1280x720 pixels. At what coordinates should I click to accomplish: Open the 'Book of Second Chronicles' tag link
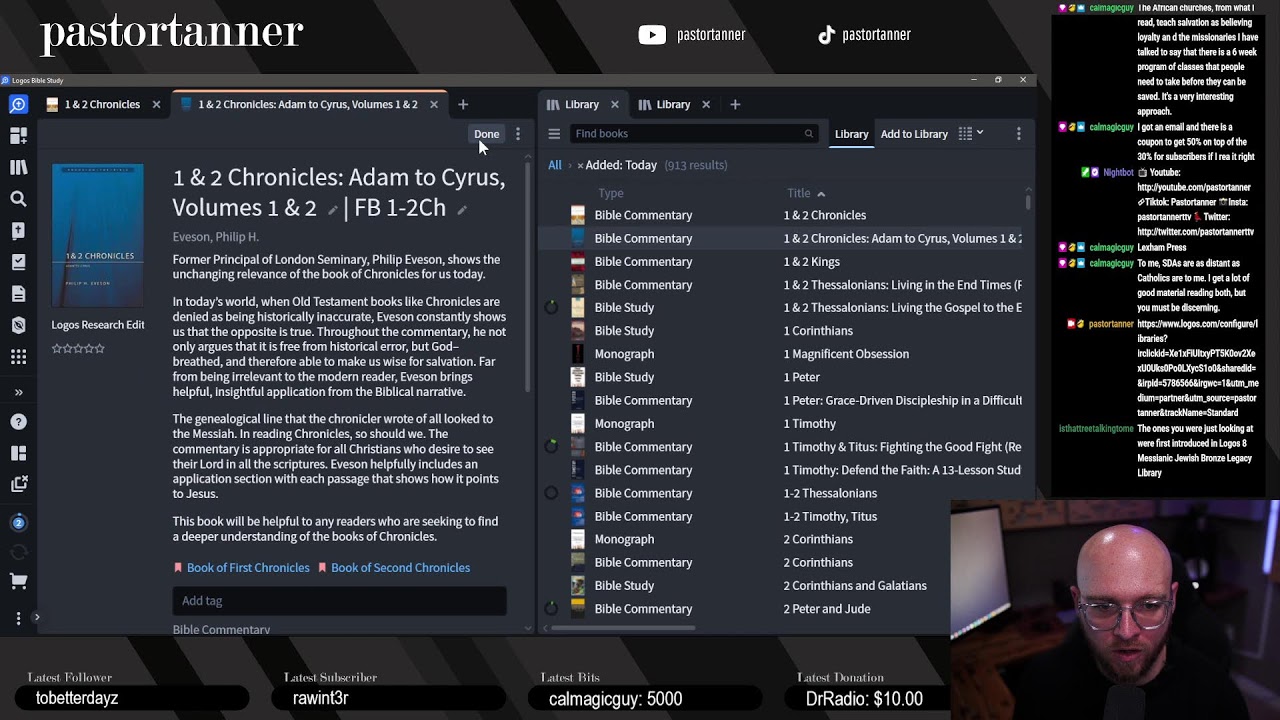click(x=400, y=568)
